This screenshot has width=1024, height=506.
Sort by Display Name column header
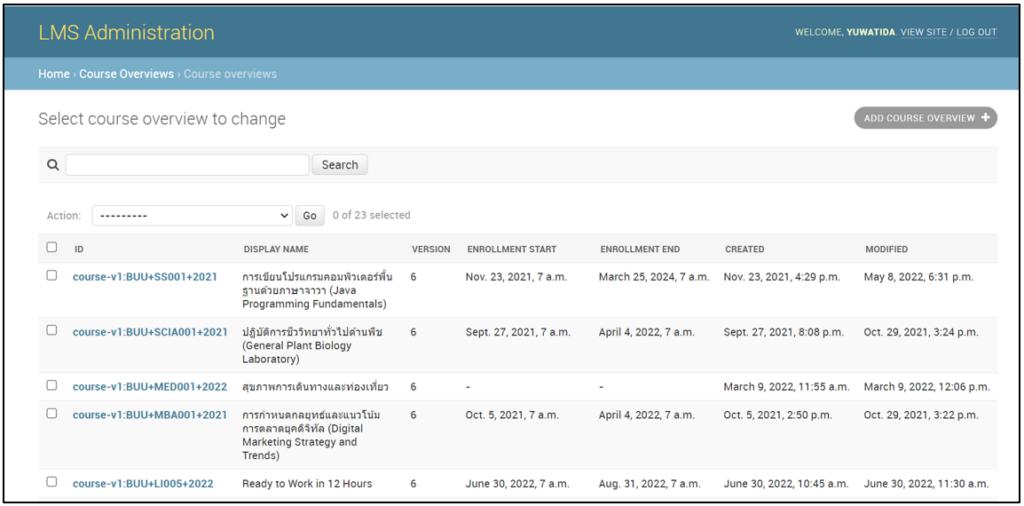(x=276, y=249)
